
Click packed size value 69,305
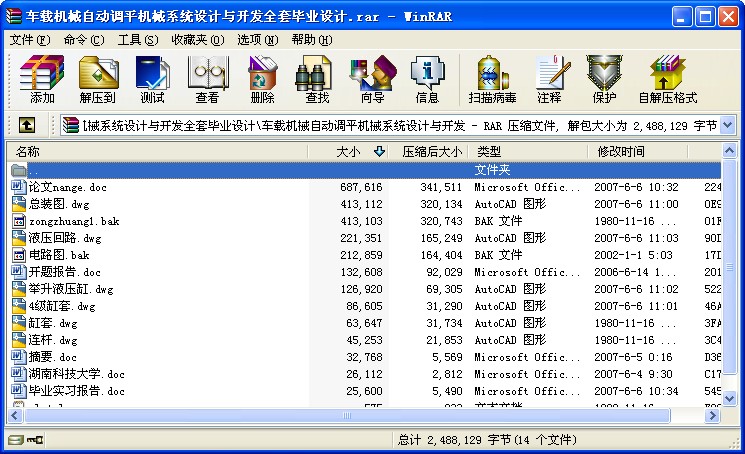click(444, 289)
